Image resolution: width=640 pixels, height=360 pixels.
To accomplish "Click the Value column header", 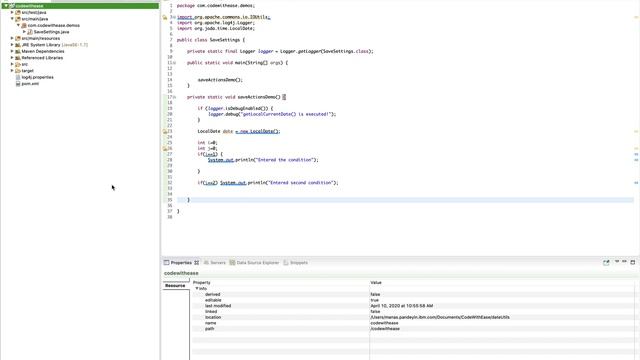I will pyautogui.click(x=376, y=282).
